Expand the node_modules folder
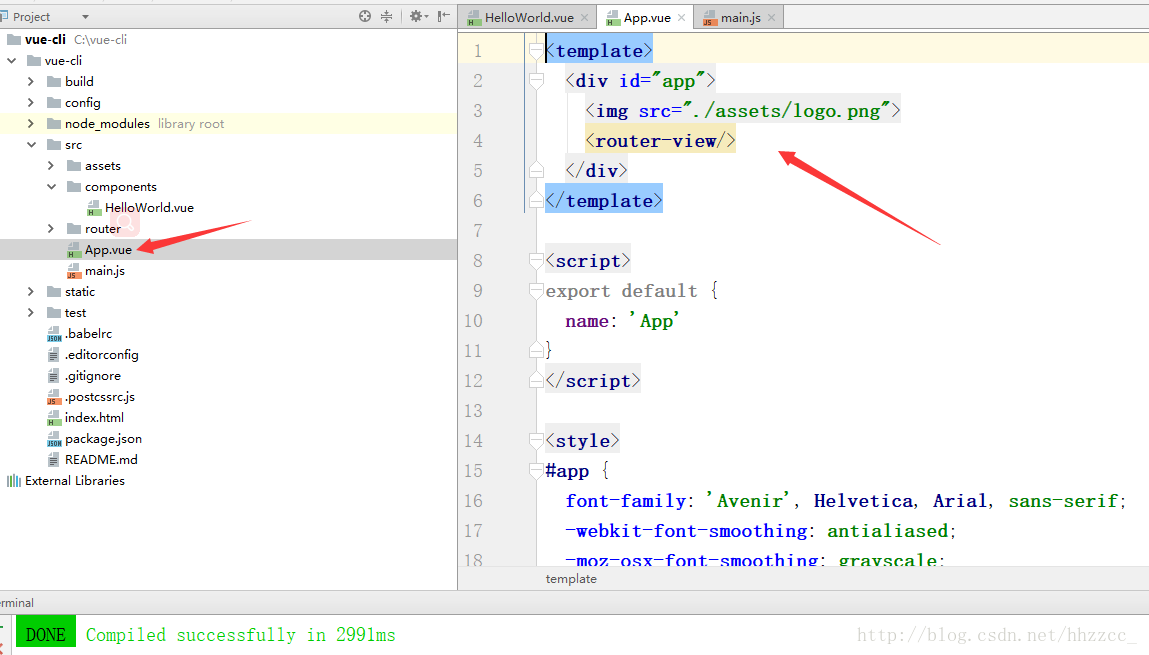This screenshot has height=655, width=1149. pyautogui.click(x=31, y=124)
